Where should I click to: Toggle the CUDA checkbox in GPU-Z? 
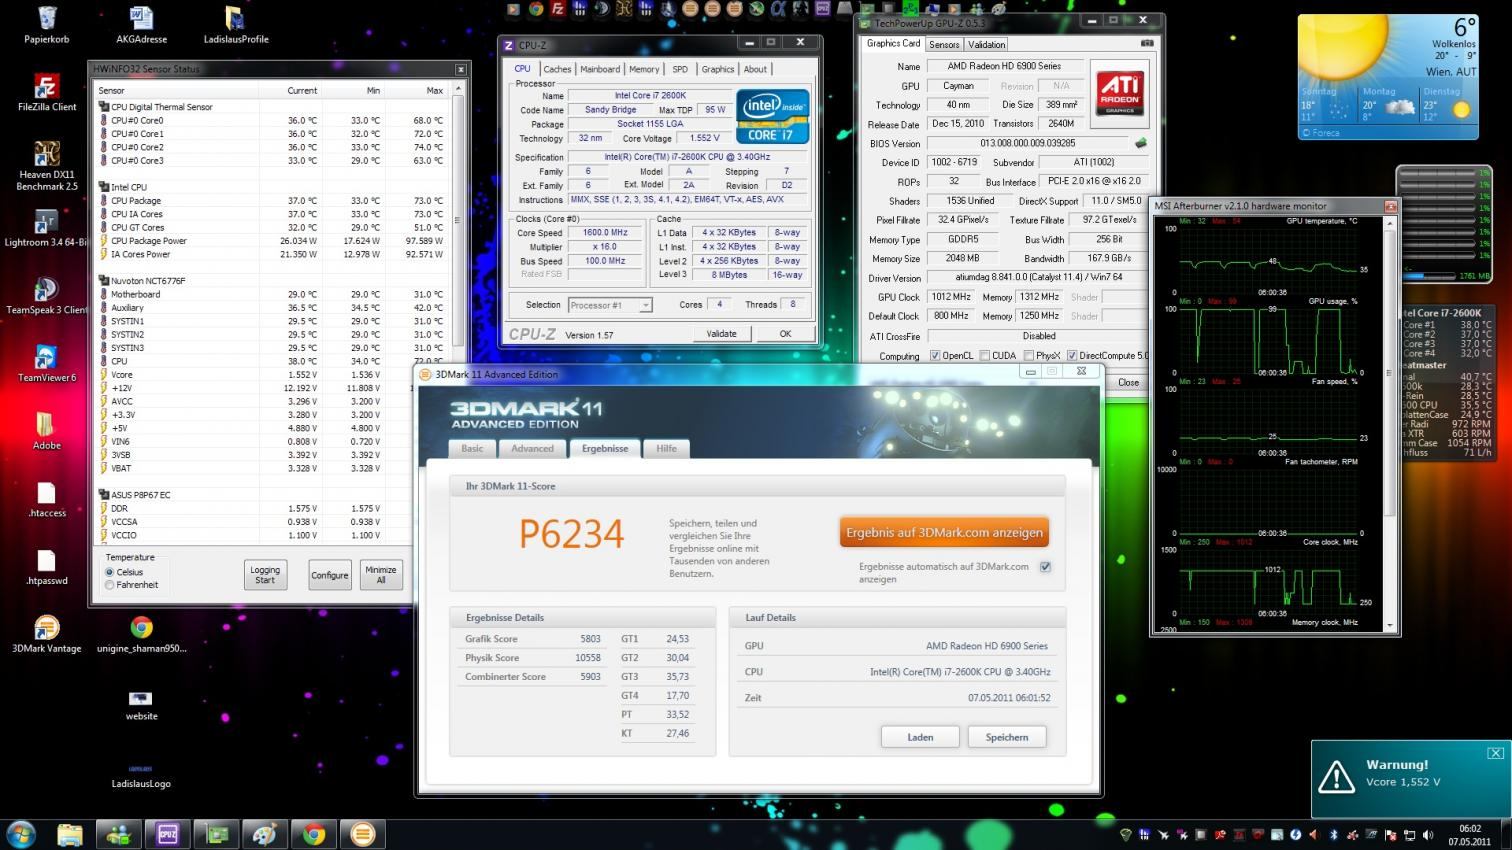click(985, 355)
